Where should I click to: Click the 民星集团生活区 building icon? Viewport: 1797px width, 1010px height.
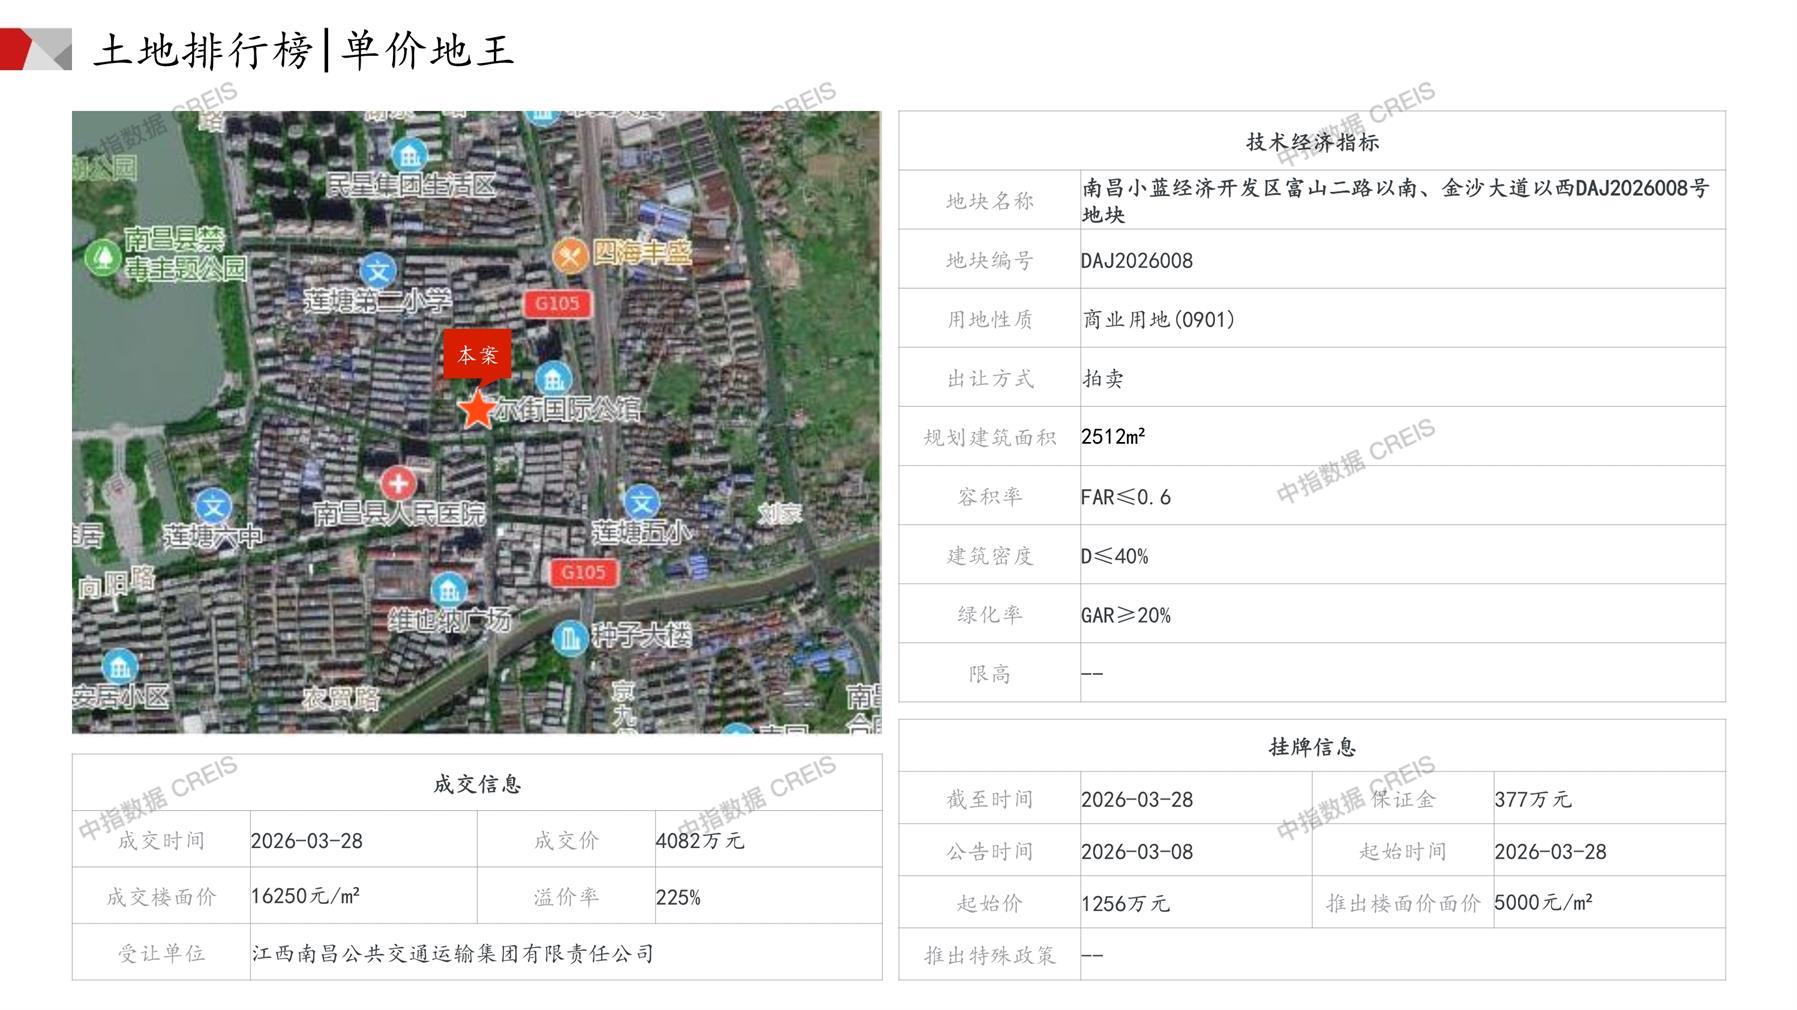409,155
